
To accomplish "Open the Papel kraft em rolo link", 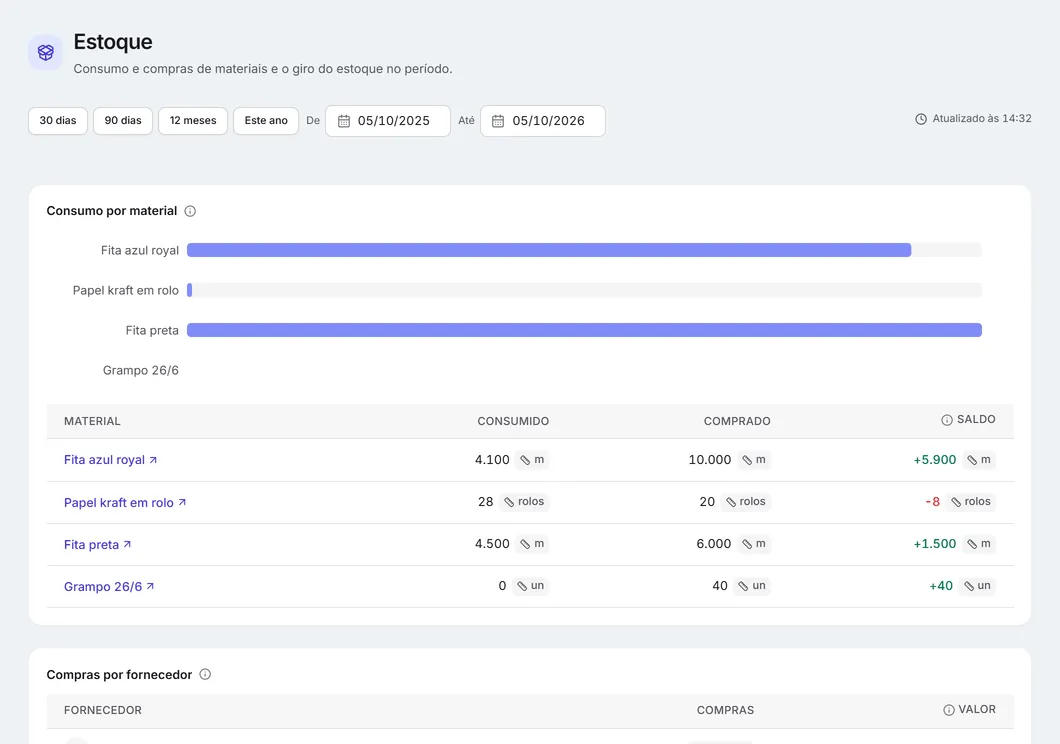I will click(118, 503).
